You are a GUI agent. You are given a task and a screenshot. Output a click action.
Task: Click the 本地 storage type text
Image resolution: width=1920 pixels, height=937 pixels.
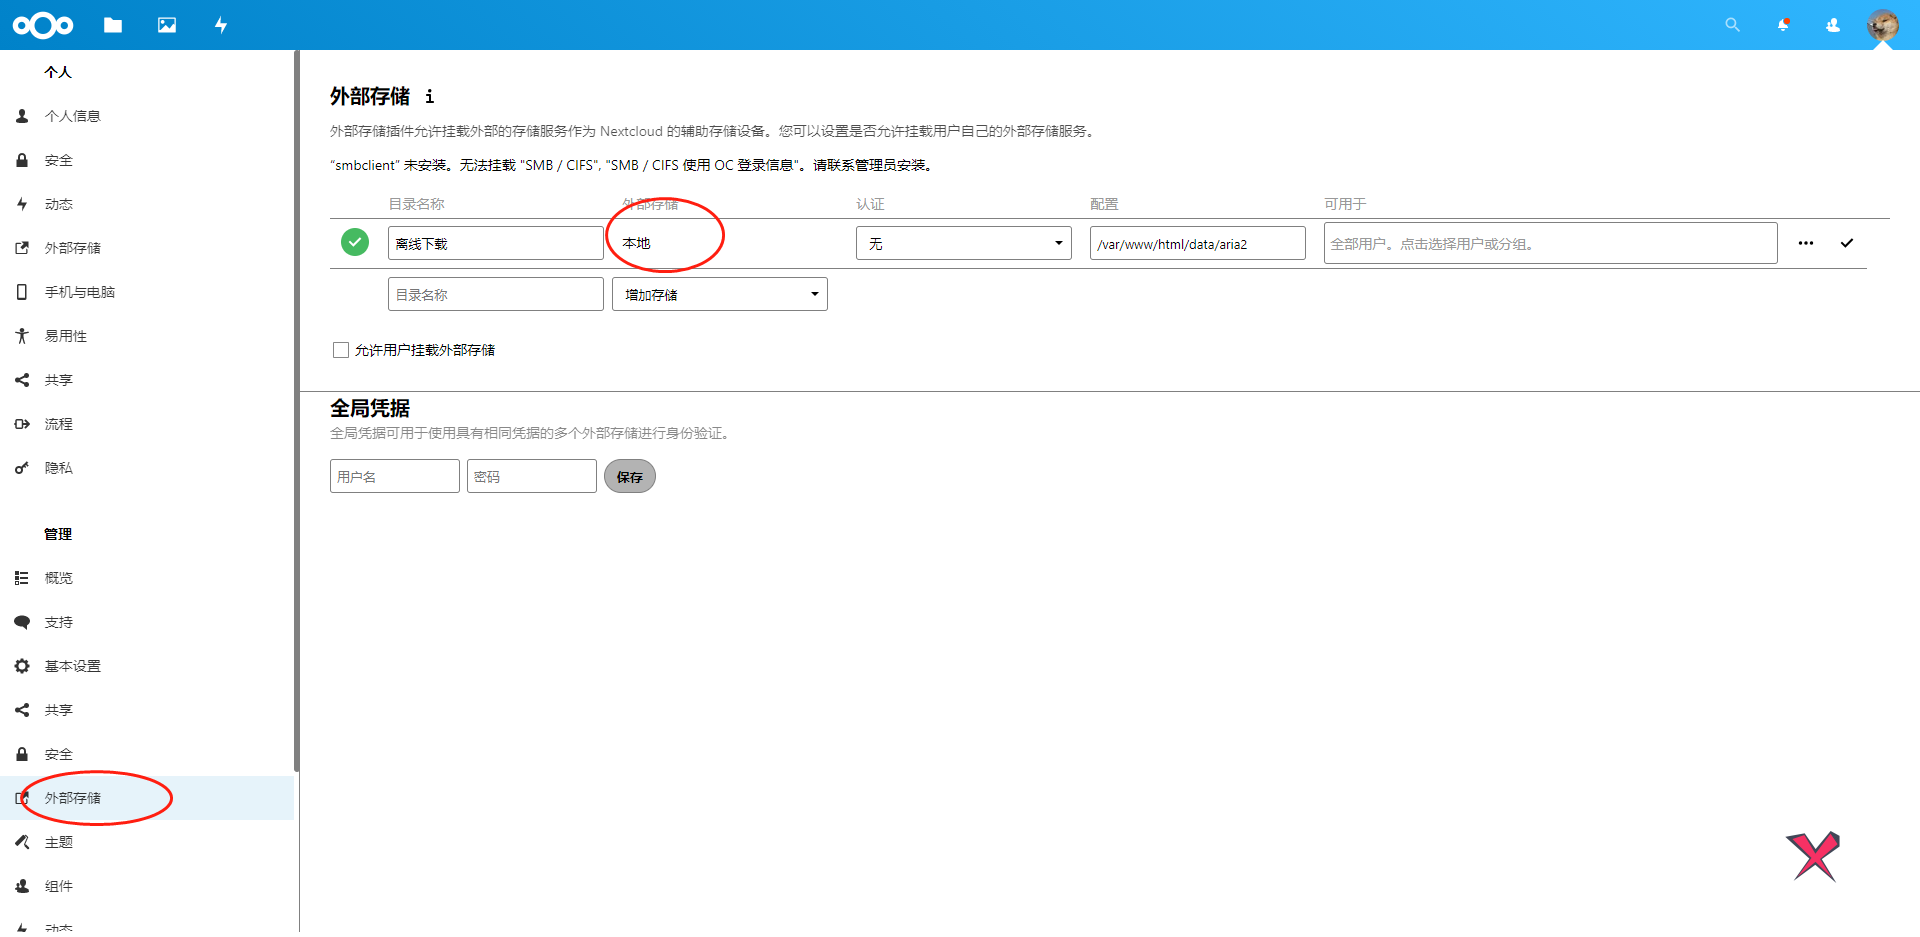tap(636, 243)
